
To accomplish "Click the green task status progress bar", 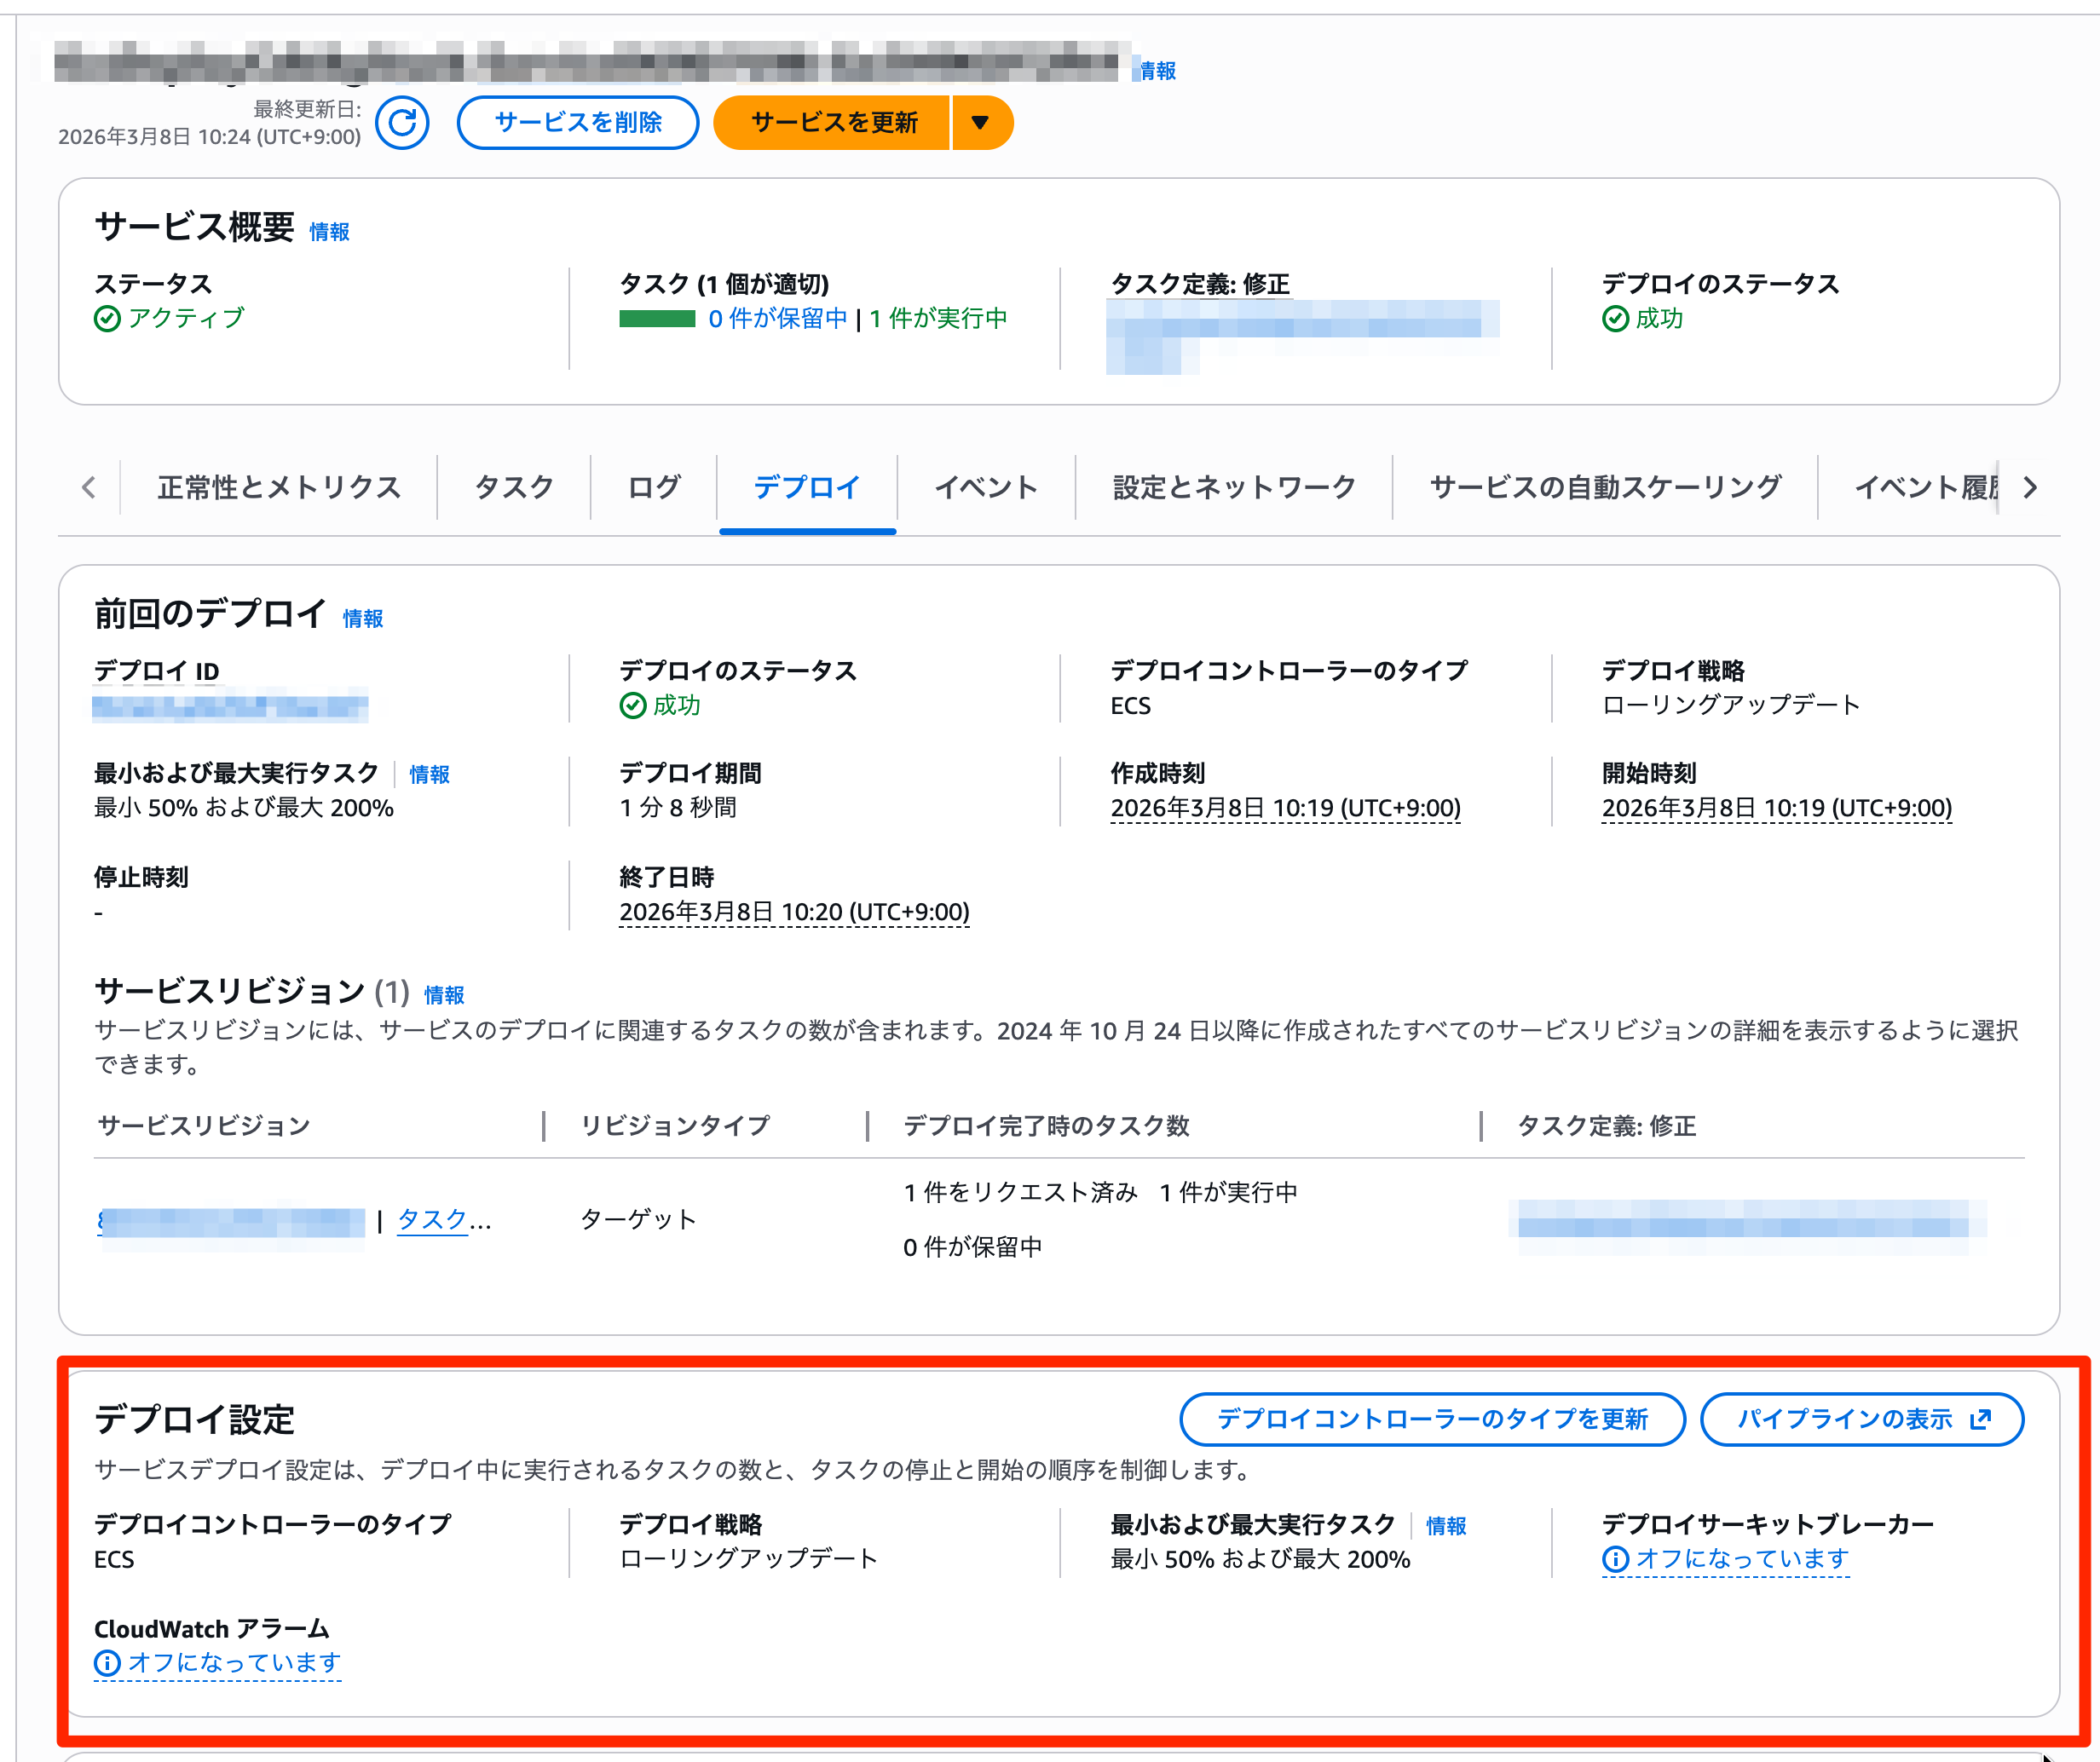I will [656, 318].
